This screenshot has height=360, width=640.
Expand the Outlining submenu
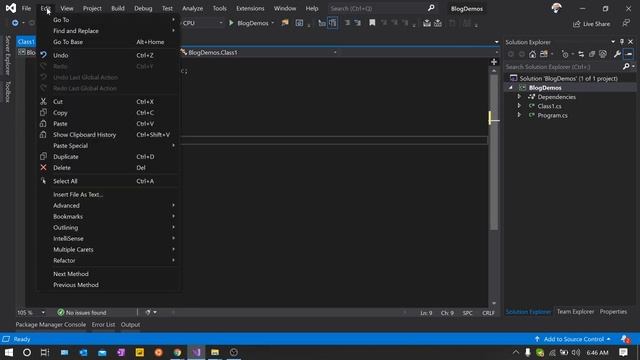108,228
